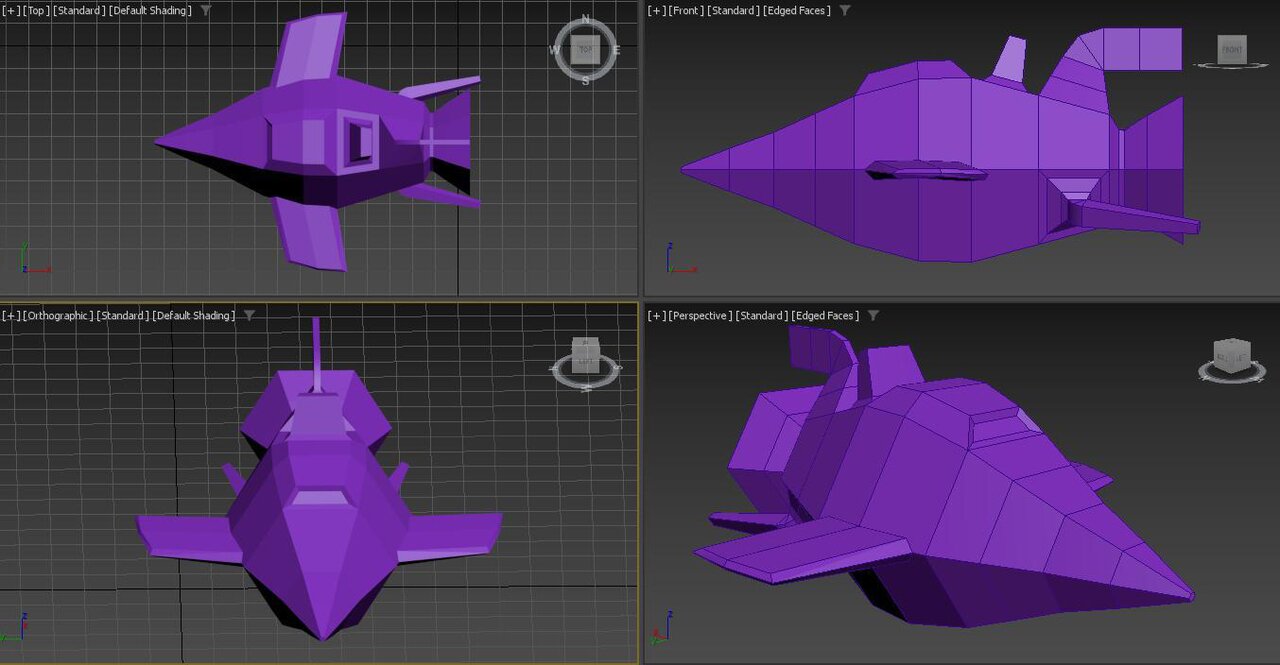1280x665 pixels.
Task: Click the N compass marker on Top ViewCube
Action: [586, 20]
